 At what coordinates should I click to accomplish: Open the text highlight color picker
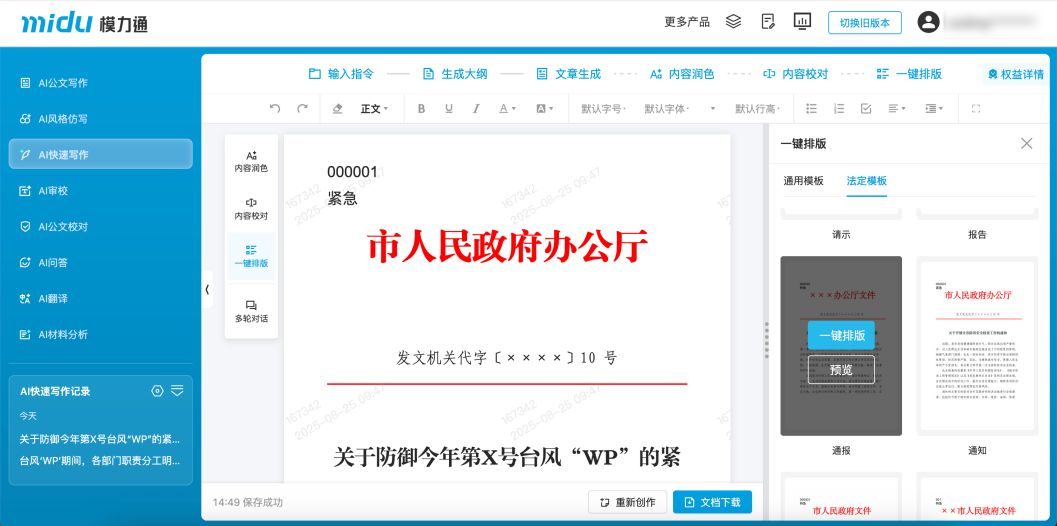[x=545, y=109]
